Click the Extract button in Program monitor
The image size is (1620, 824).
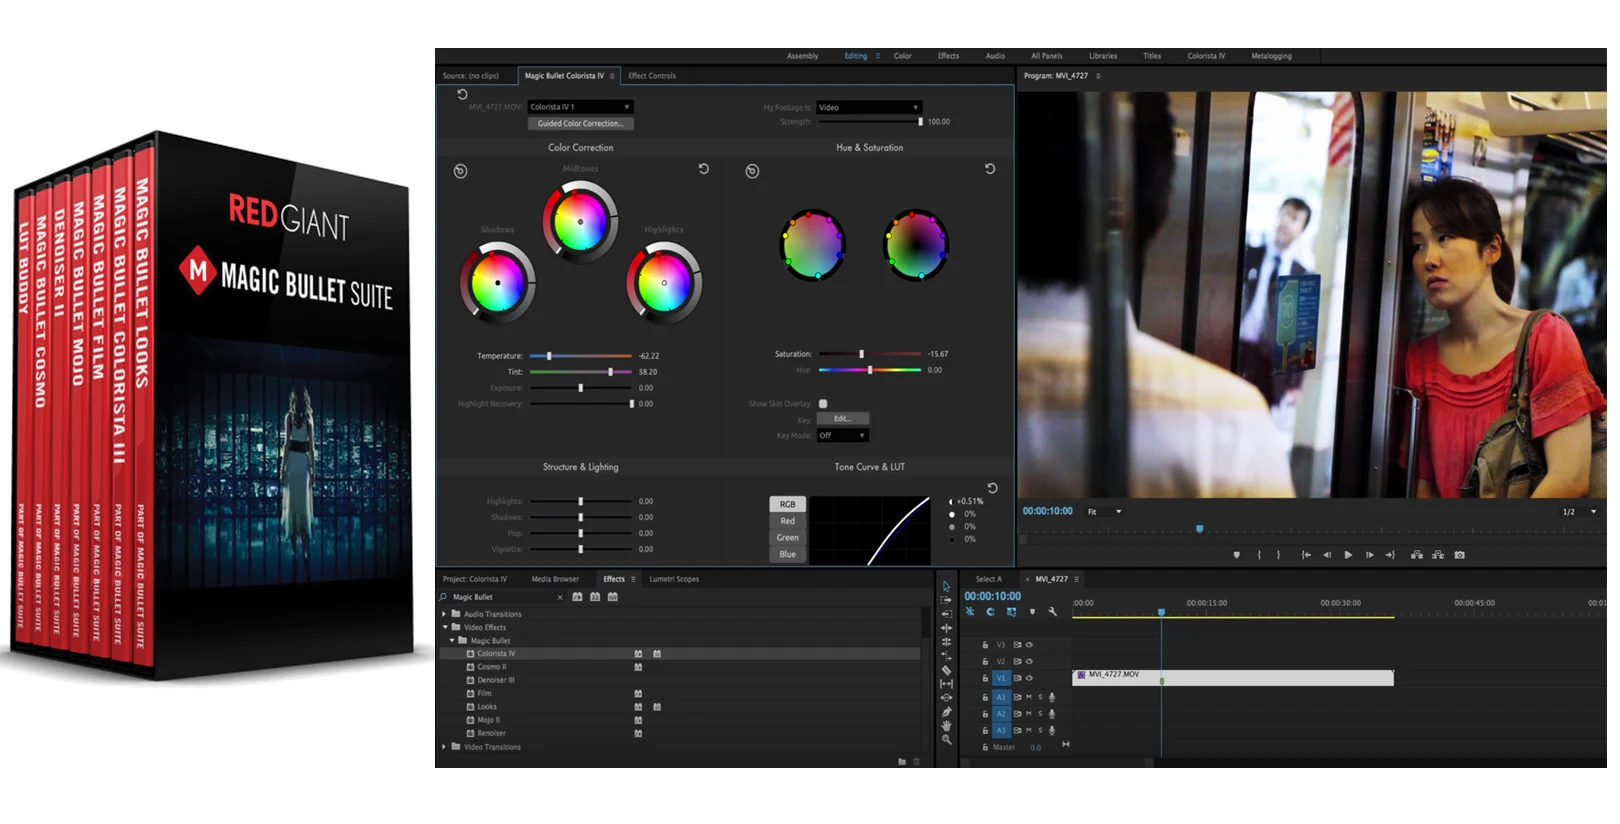(1438, 555)
